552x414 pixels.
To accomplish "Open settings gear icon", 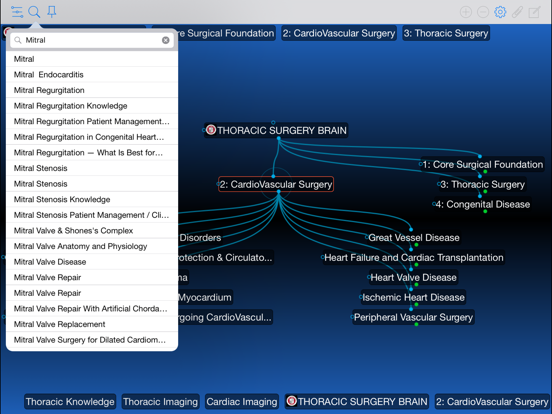I will pyautogui.click(x=500, y=12).
